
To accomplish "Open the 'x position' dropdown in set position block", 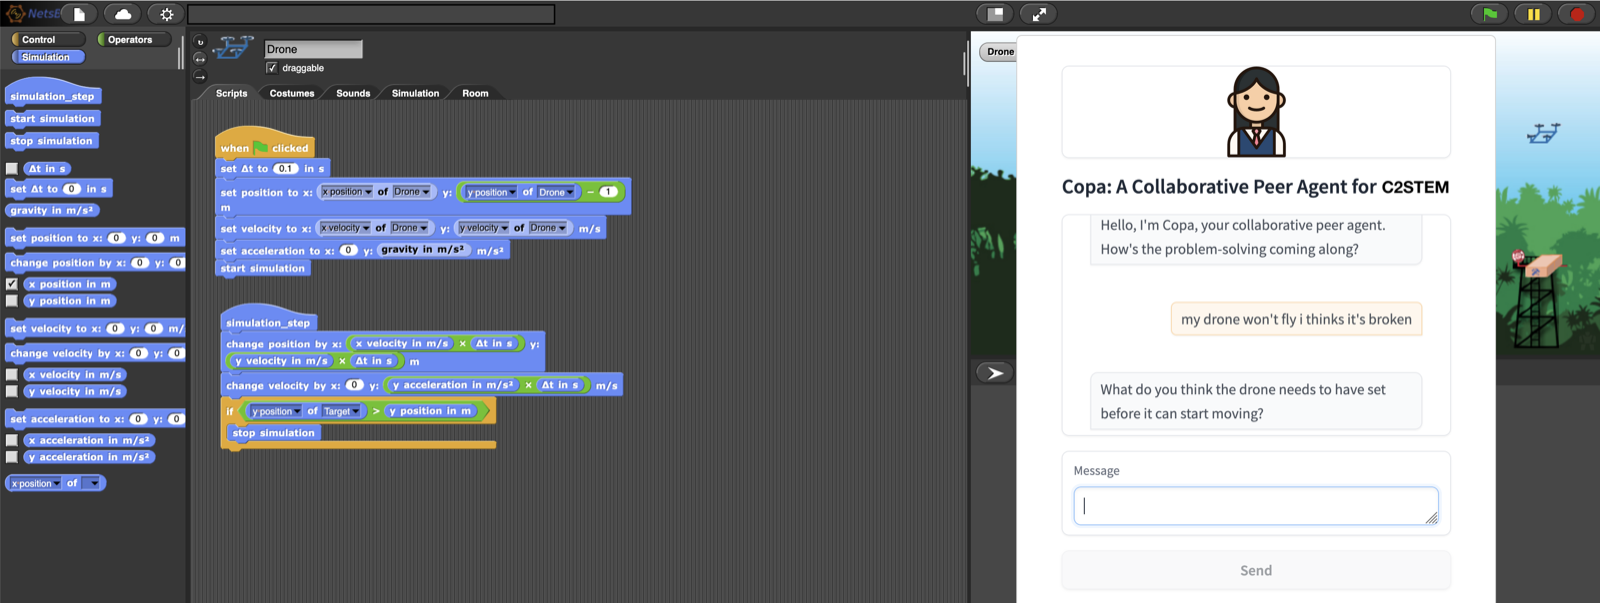I will (346, 192).
